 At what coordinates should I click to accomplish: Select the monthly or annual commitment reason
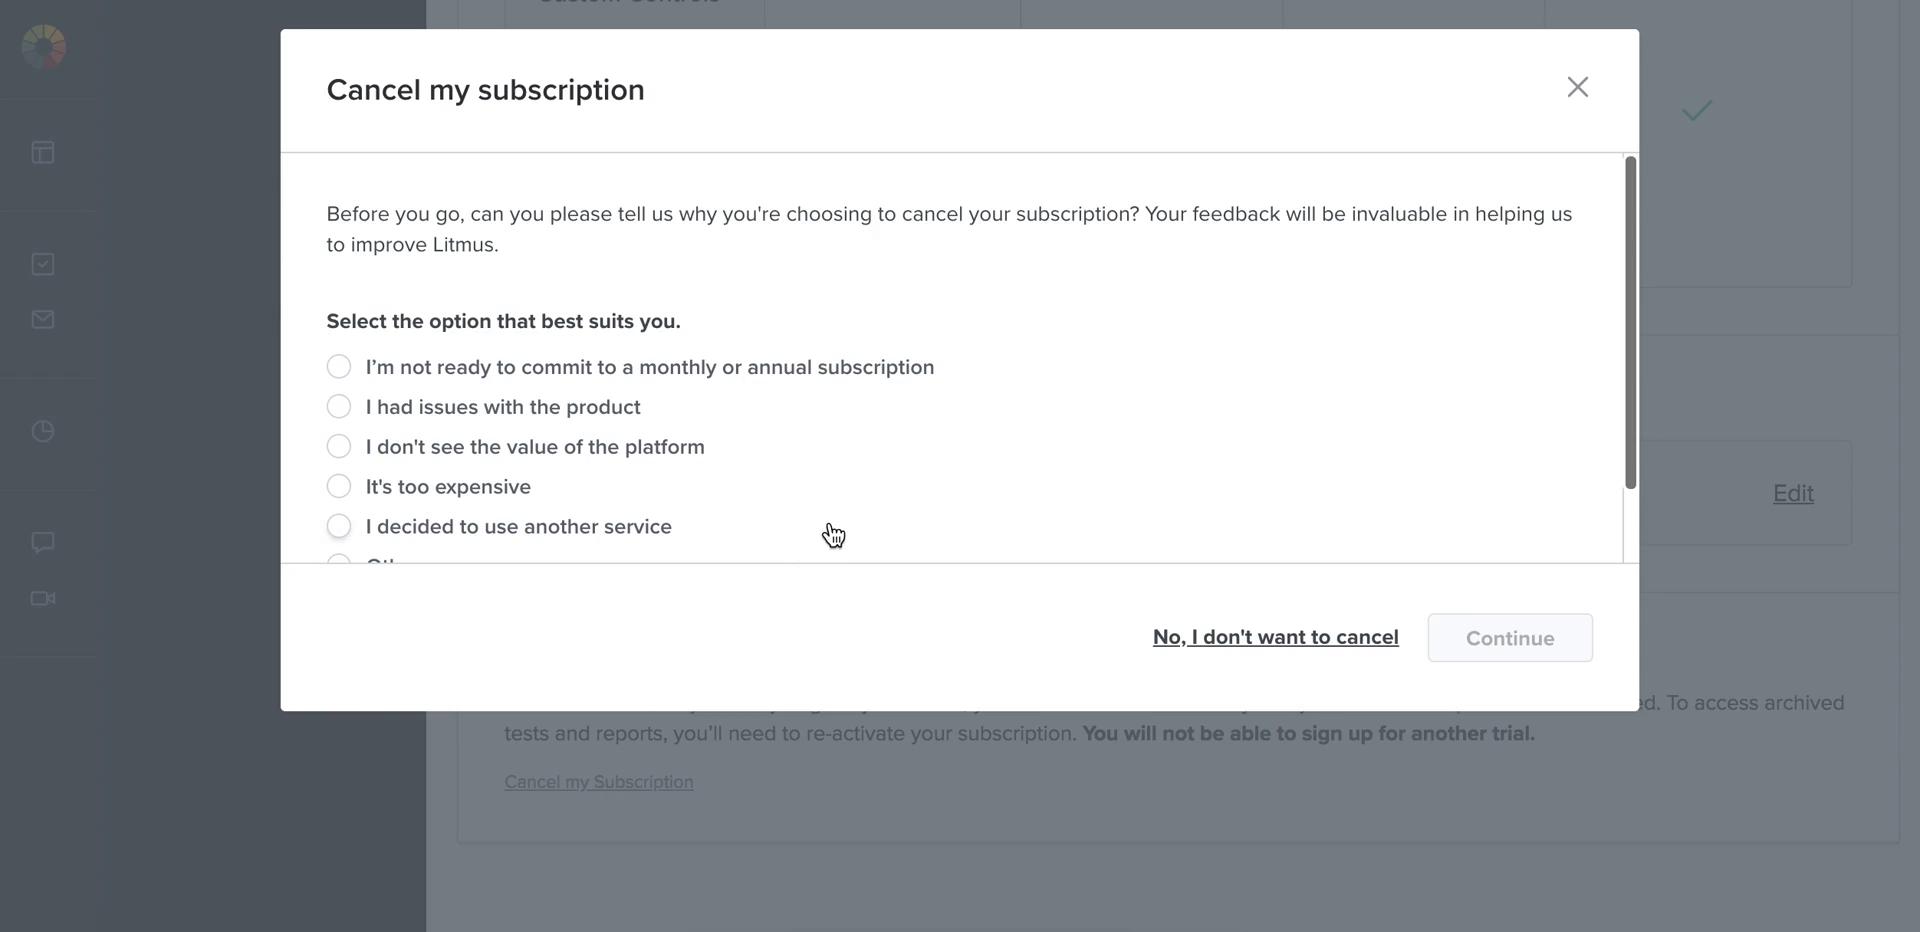(x=339, y=366)
